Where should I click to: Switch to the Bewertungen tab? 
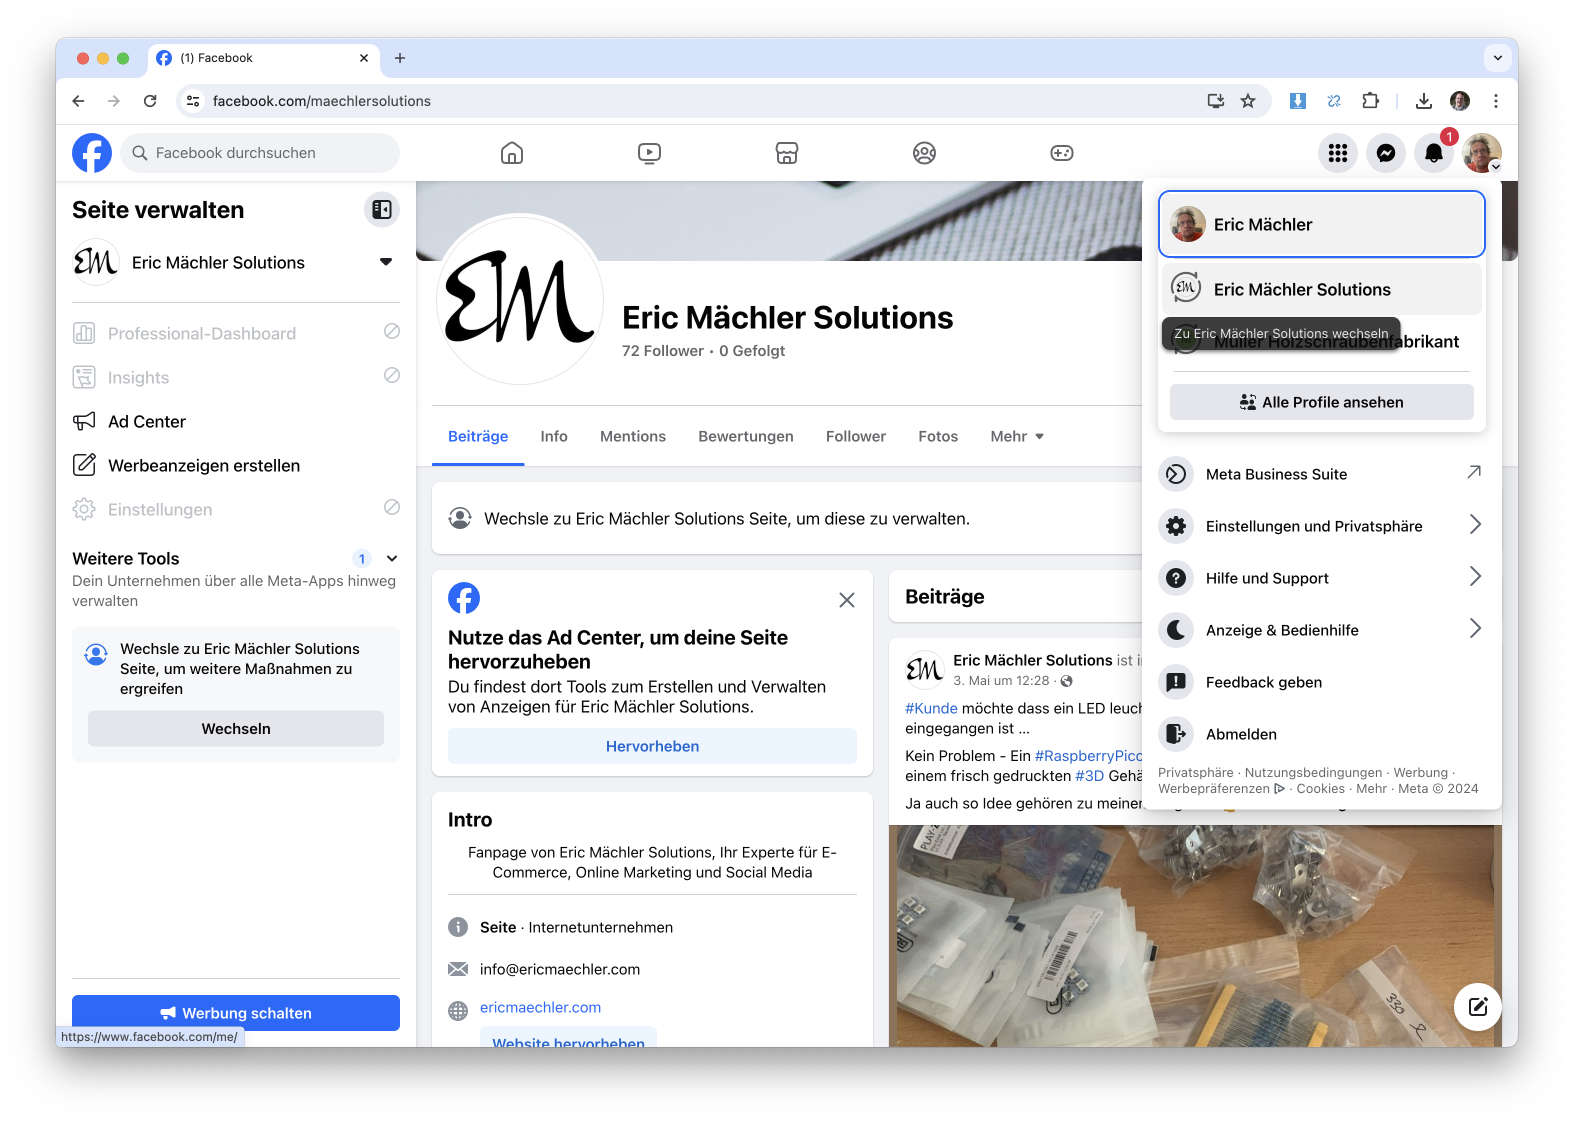pyautogui.click(x=745, y=437)
